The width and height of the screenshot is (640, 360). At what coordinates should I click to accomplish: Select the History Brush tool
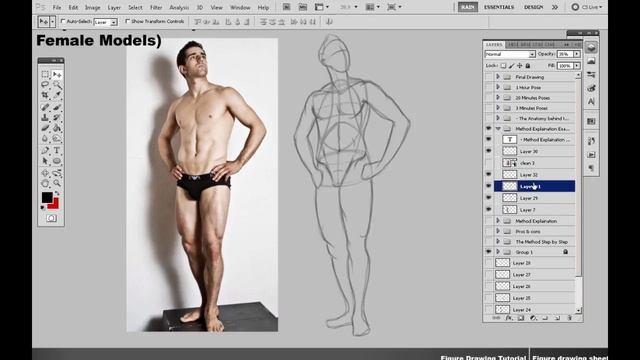click(57, 118)
